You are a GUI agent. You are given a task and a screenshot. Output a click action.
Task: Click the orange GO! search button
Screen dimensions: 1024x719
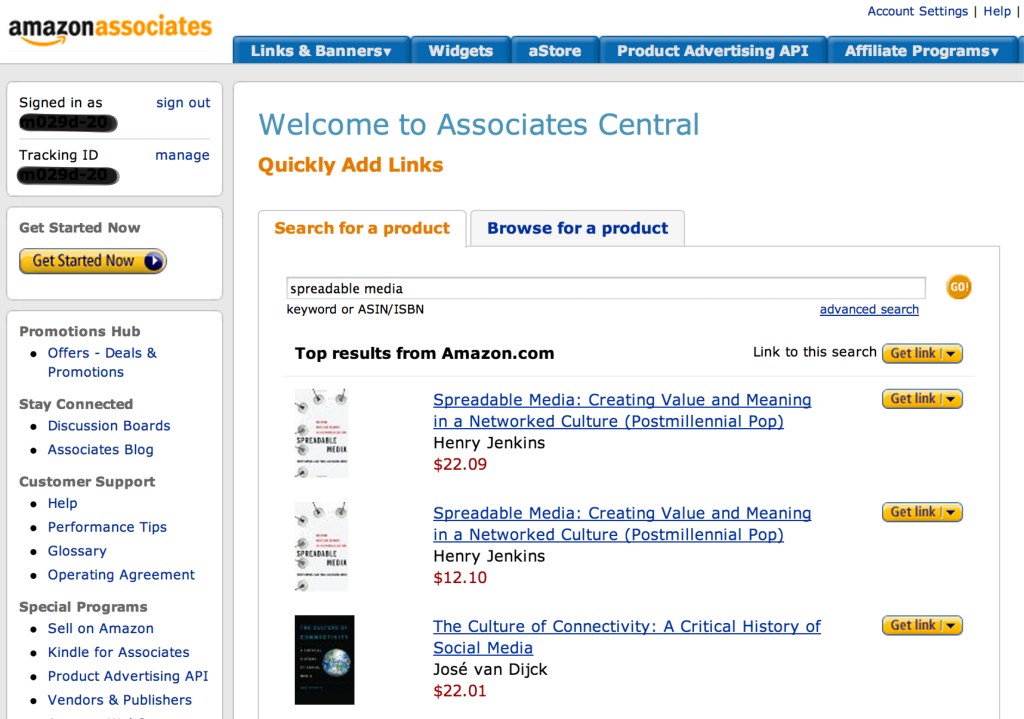click(958, 288)
